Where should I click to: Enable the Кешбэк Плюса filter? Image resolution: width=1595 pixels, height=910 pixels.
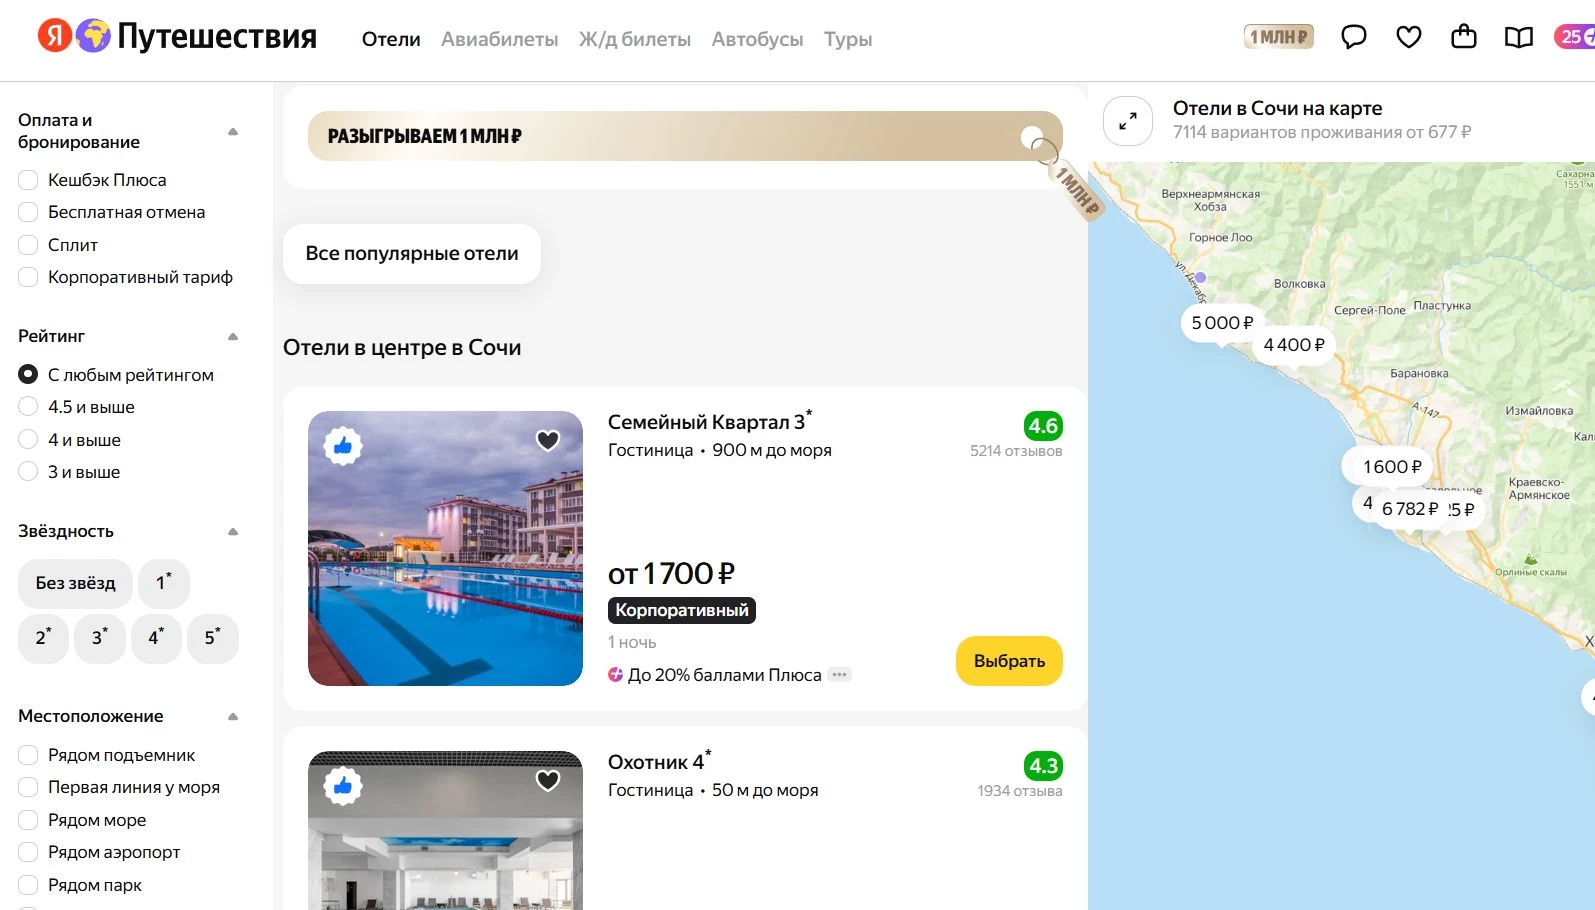(29, 180)
